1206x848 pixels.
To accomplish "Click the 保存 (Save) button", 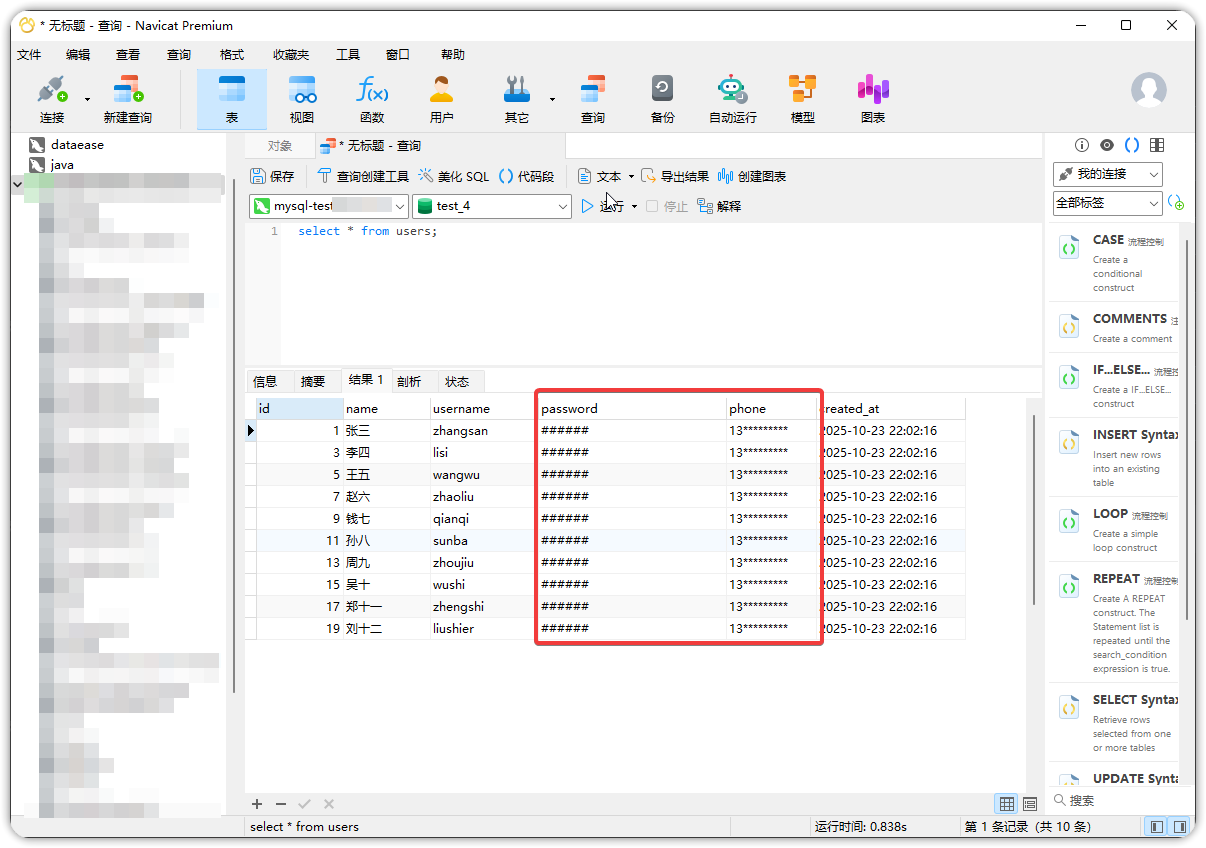I will [x=273, y=176].
